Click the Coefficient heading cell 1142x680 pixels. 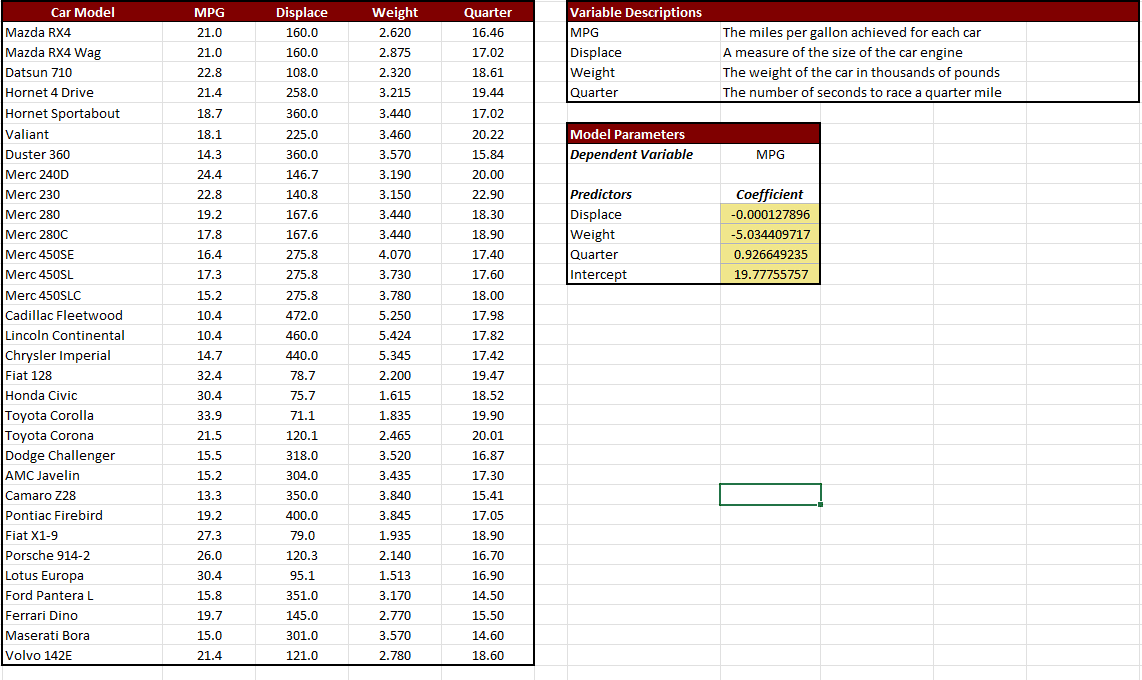point(770,194)
